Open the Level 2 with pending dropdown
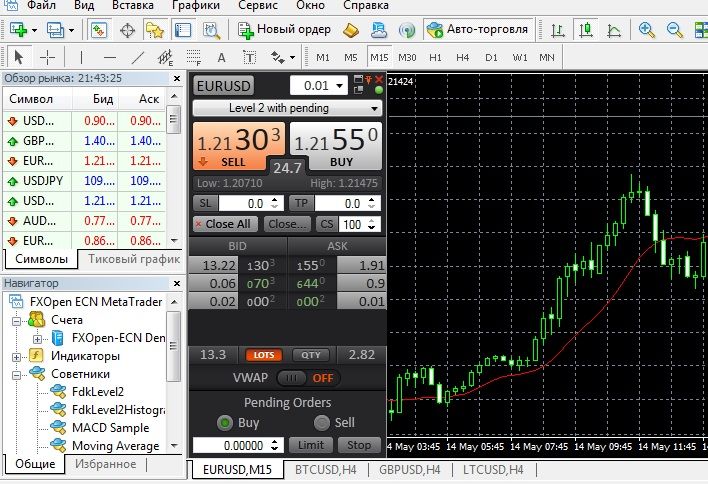The image size is (708, 484). tap(288, 108)
